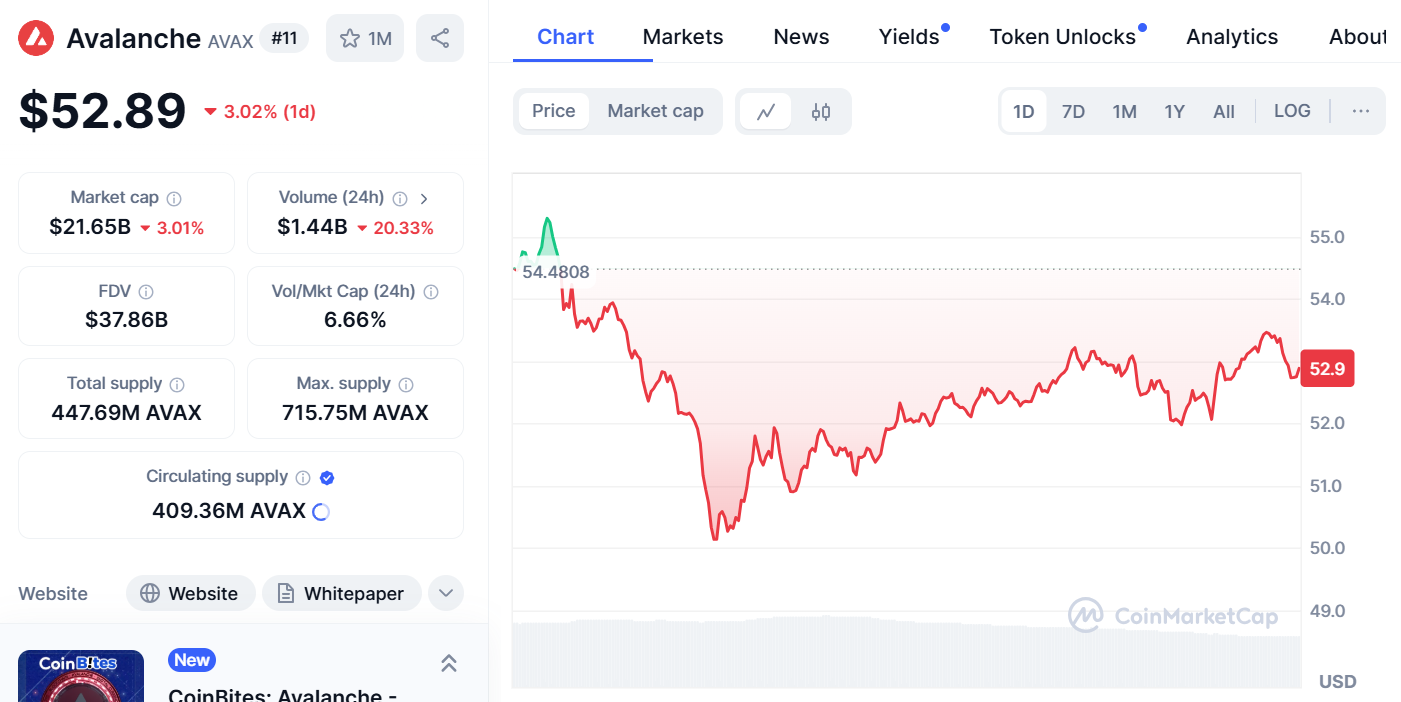
Task: Click the Total supply info icon
Action: [177, 384]
